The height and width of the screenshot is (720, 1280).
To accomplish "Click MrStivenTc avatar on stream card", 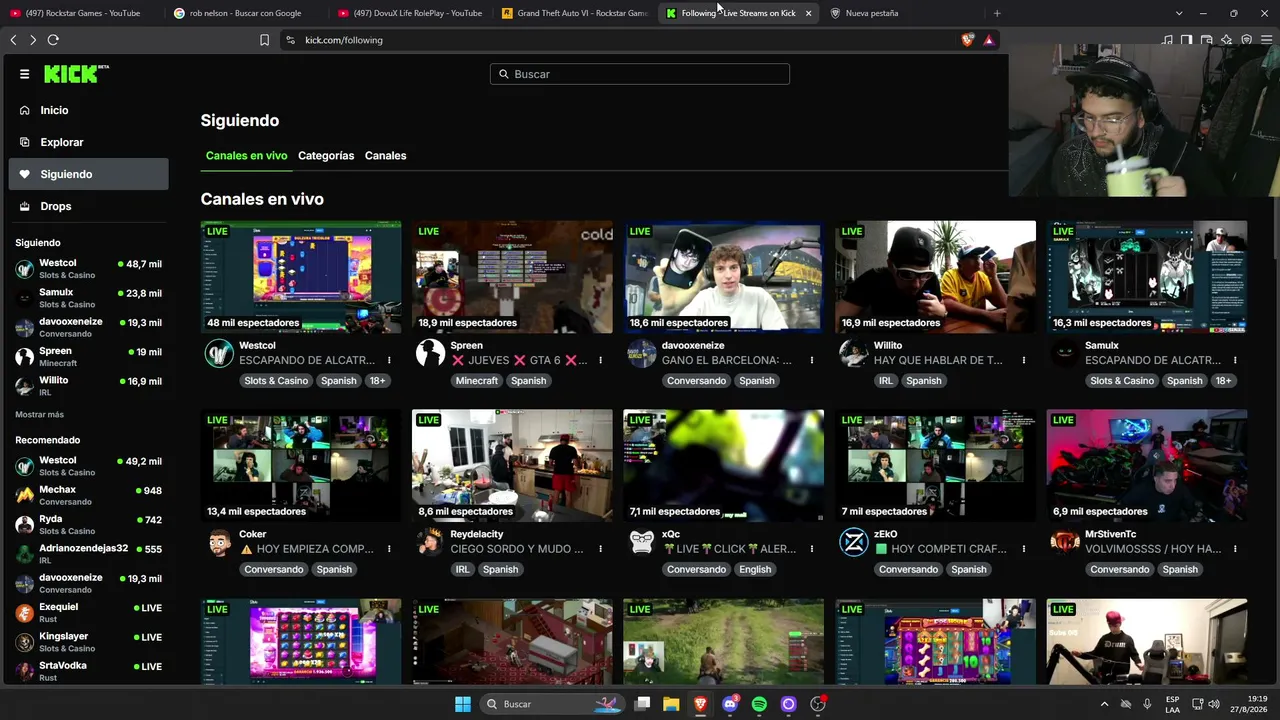I will click(x=1064, y=542).
